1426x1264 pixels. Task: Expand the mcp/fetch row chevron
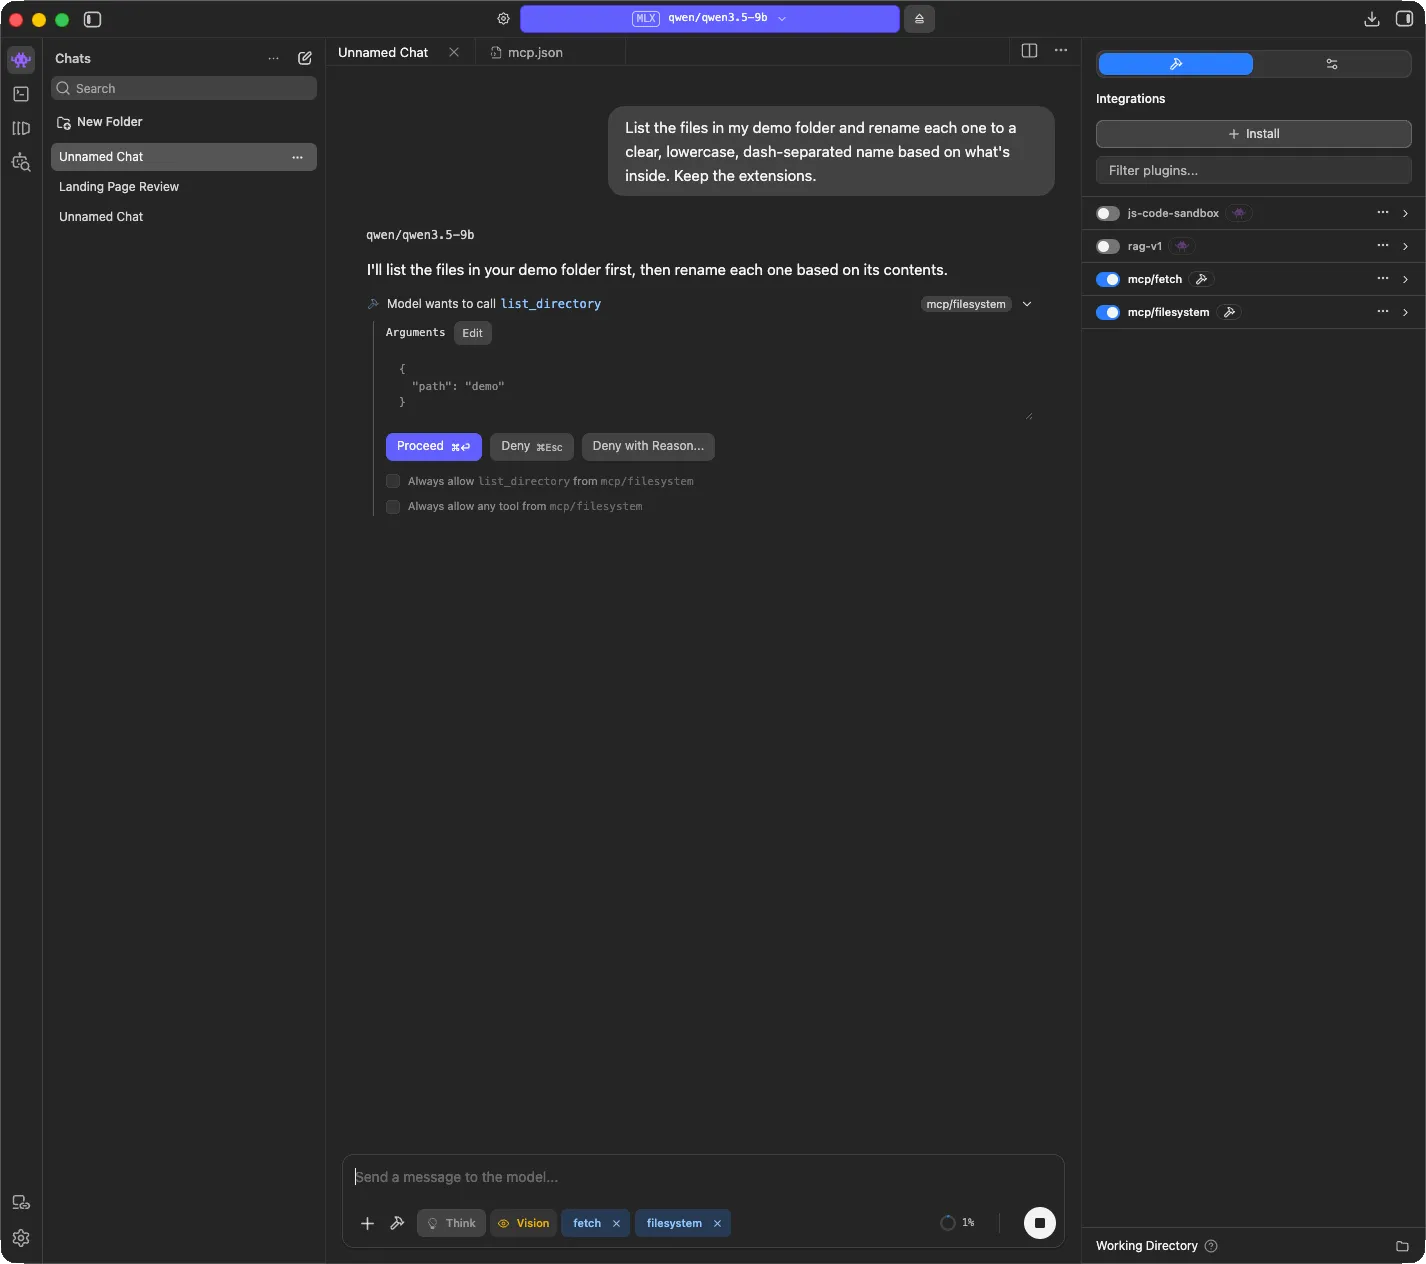click(1405, 279)
